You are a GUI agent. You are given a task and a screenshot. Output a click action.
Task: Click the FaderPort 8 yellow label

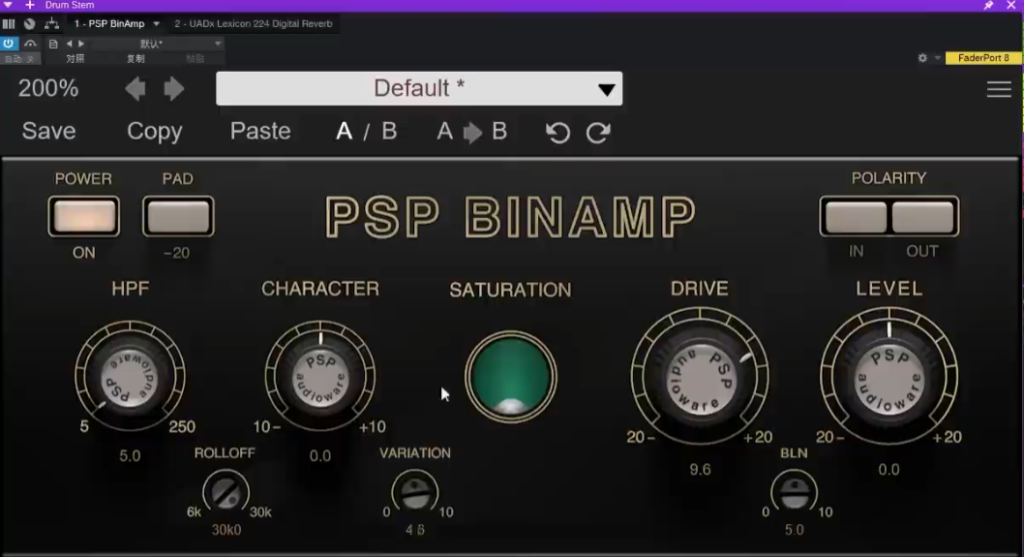983,58
